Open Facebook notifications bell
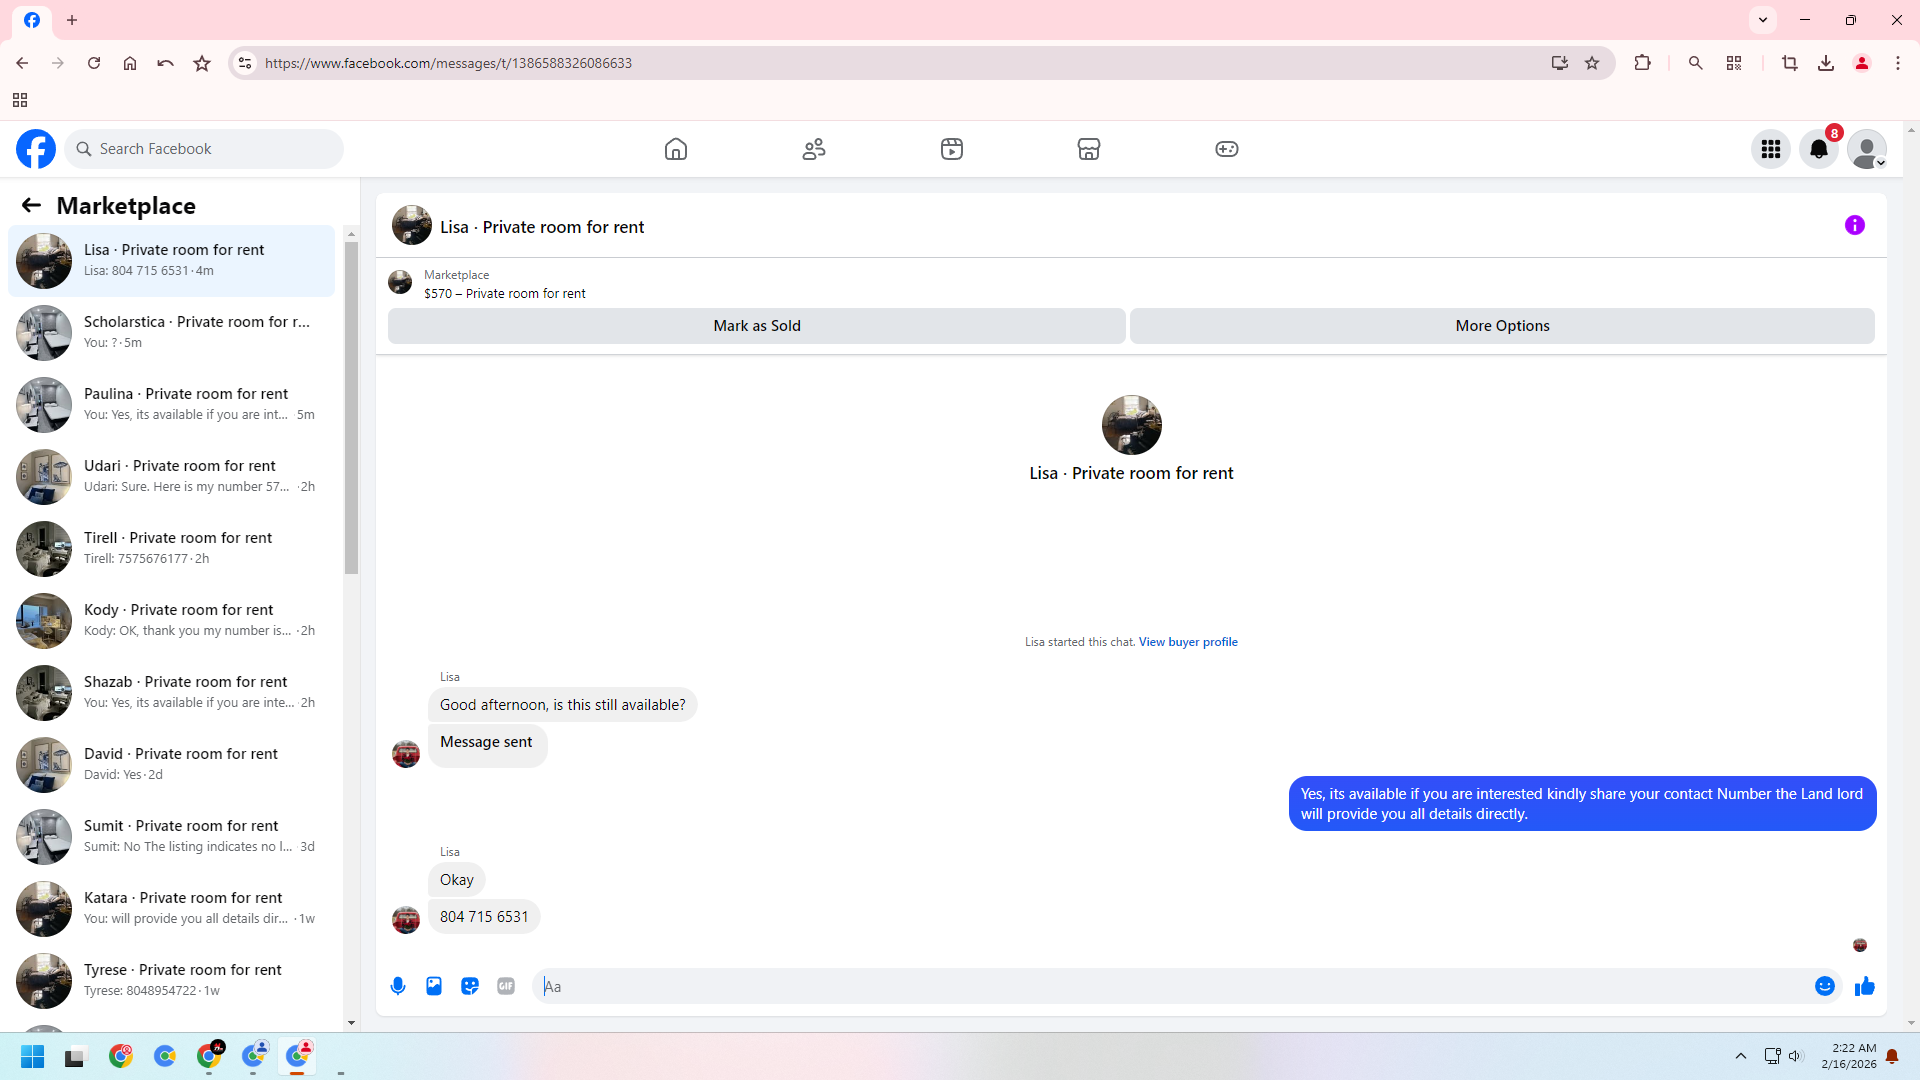The image size is (1920, 1080). (1819, 149)
